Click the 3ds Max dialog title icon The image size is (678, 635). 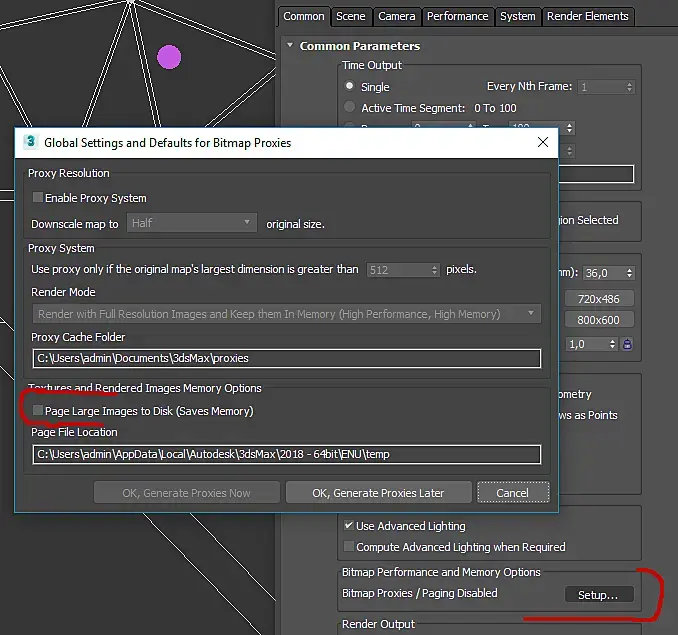30,142
